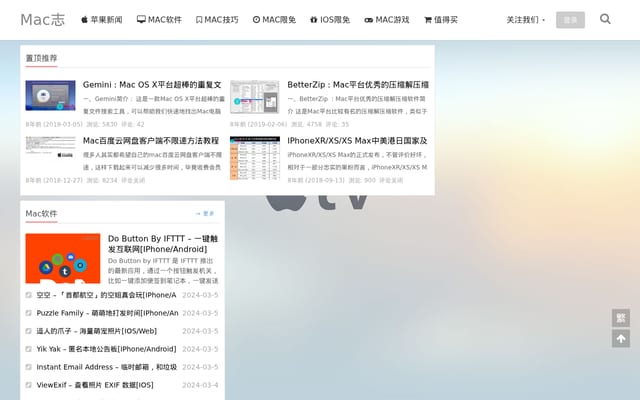Viewport: 640px width, 400px height.
Task: Click the icon before Puzzle Family
Action: pyautogui.click(x=29, y=313)
